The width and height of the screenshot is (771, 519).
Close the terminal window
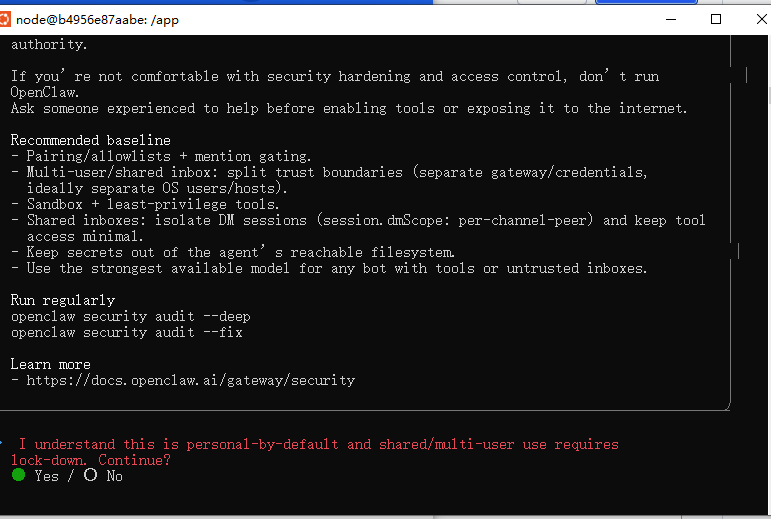[x=761, y=20]
